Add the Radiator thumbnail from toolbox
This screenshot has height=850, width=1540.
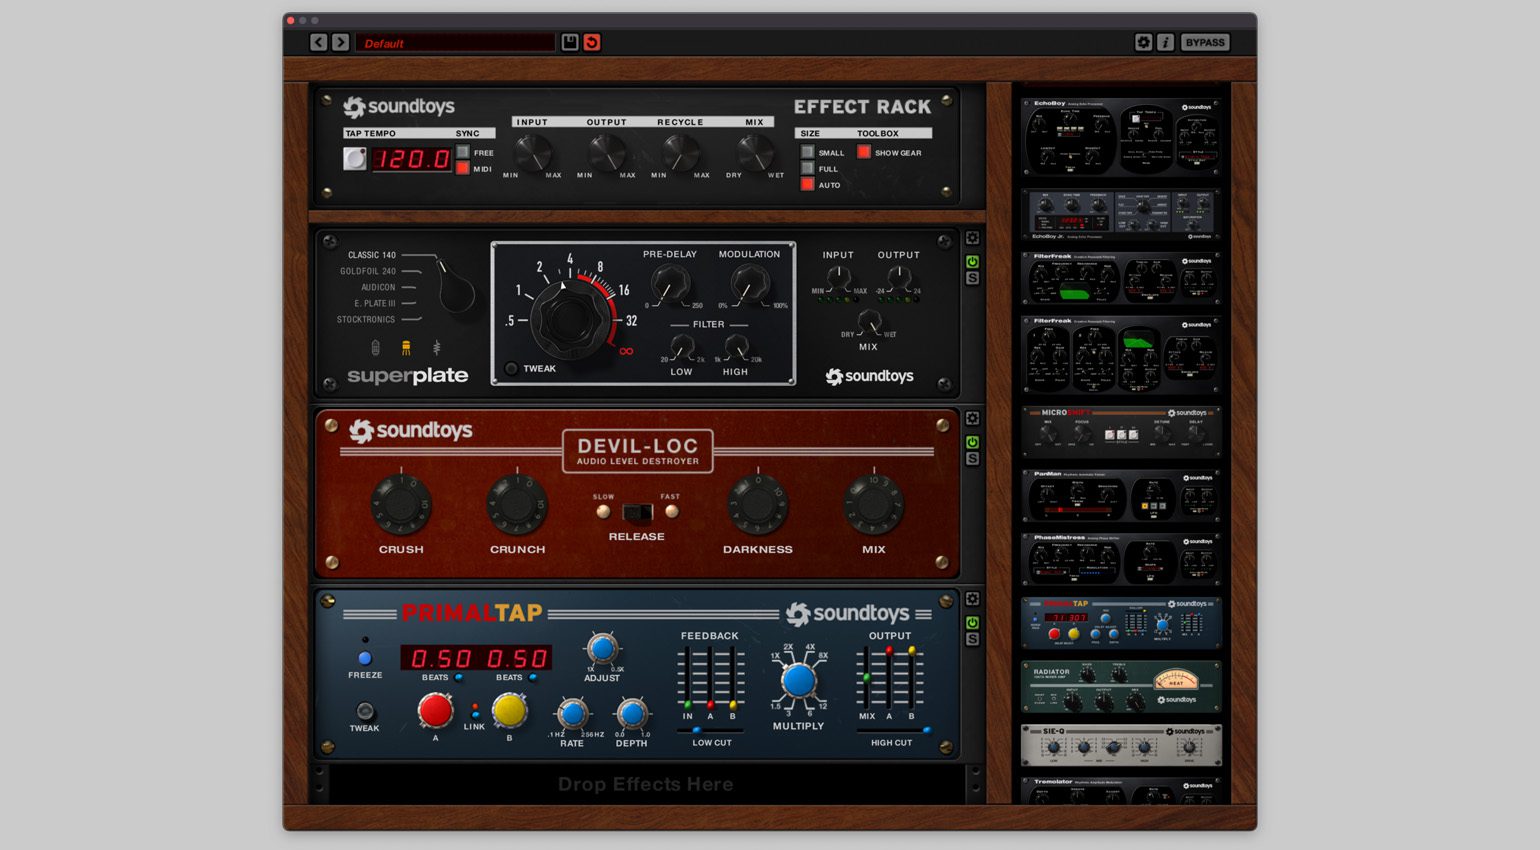click(x=1121, y=686)
